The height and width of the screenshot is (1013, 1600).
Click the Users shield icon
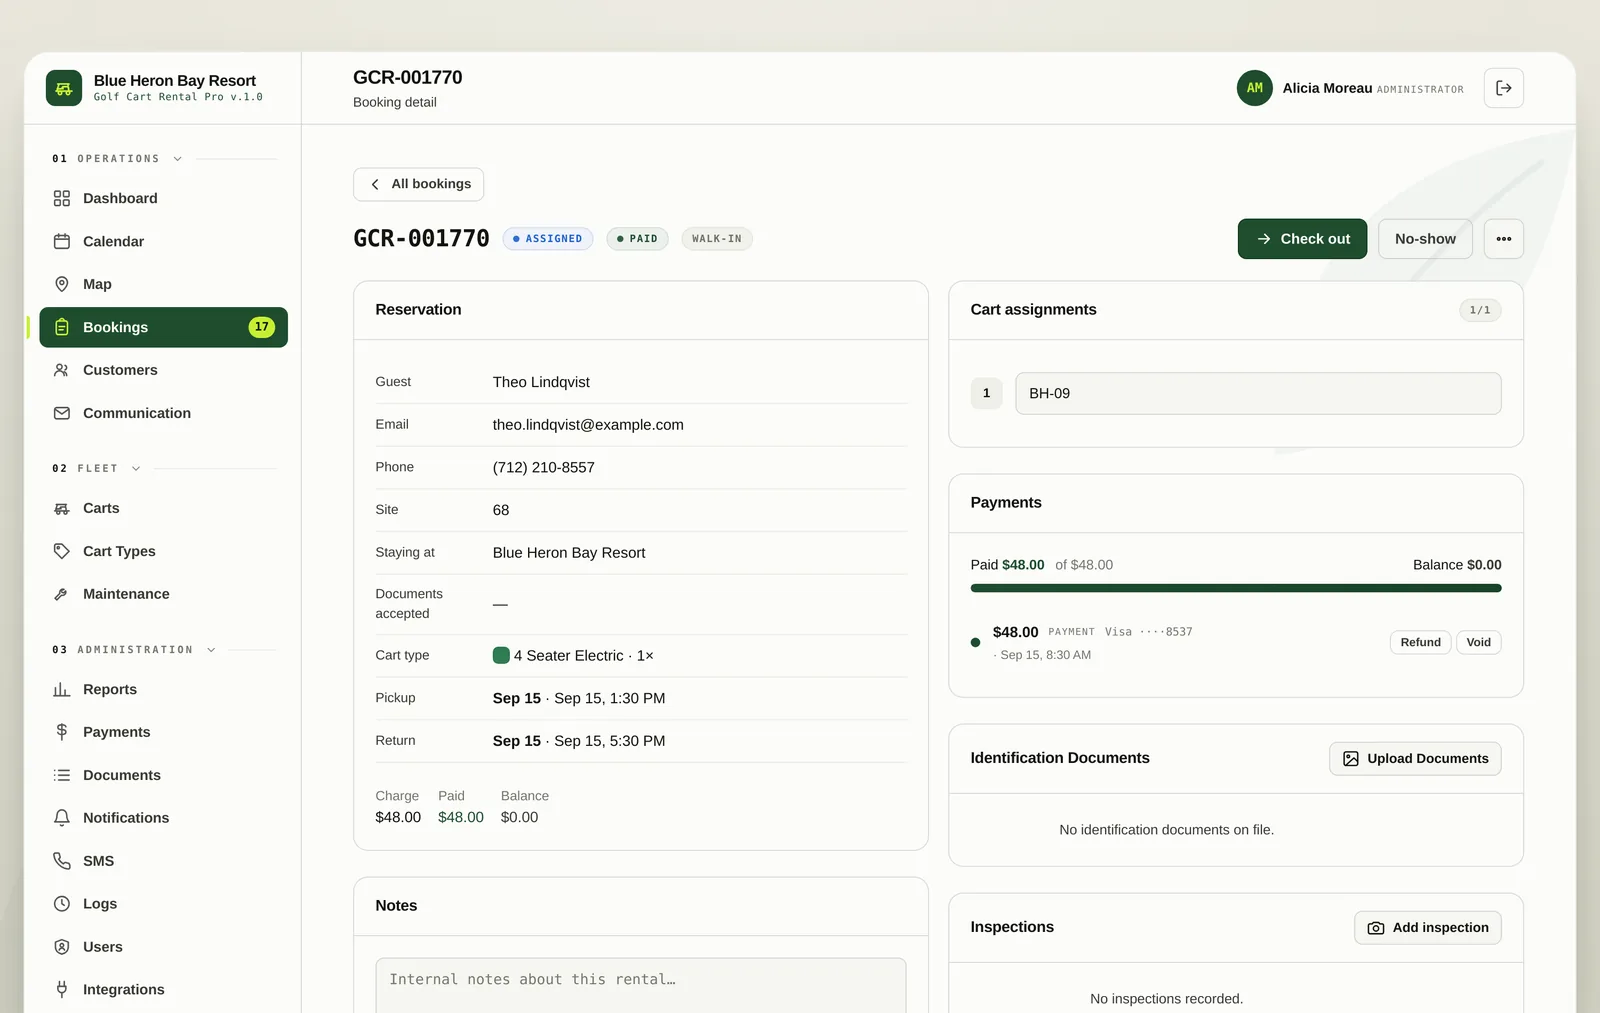click(62, 947)
